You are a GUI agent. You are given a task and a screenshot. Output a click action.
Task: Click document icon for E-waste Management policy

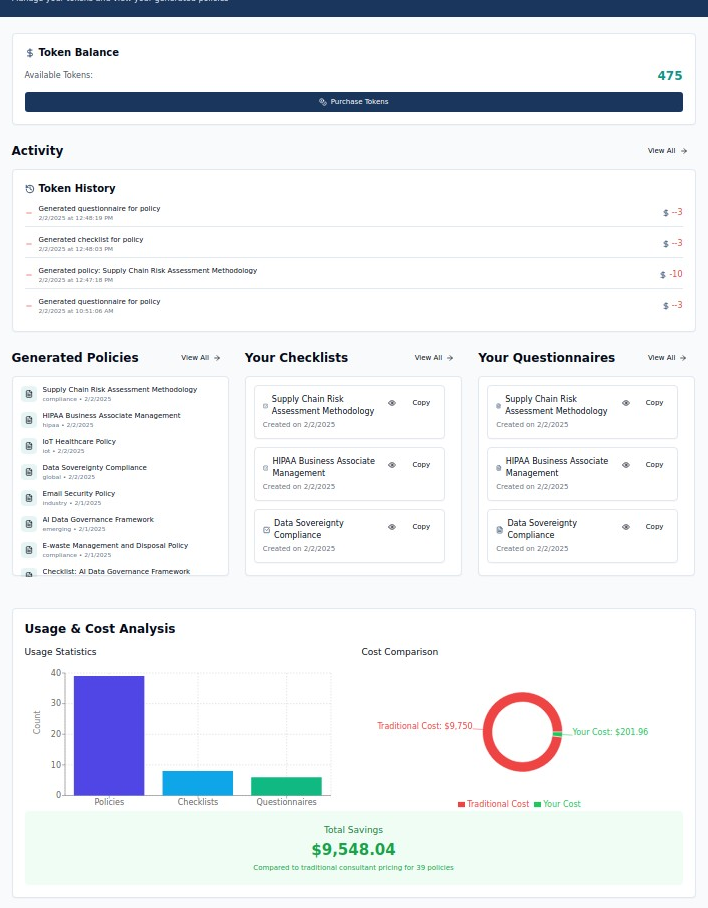(29, 550)
